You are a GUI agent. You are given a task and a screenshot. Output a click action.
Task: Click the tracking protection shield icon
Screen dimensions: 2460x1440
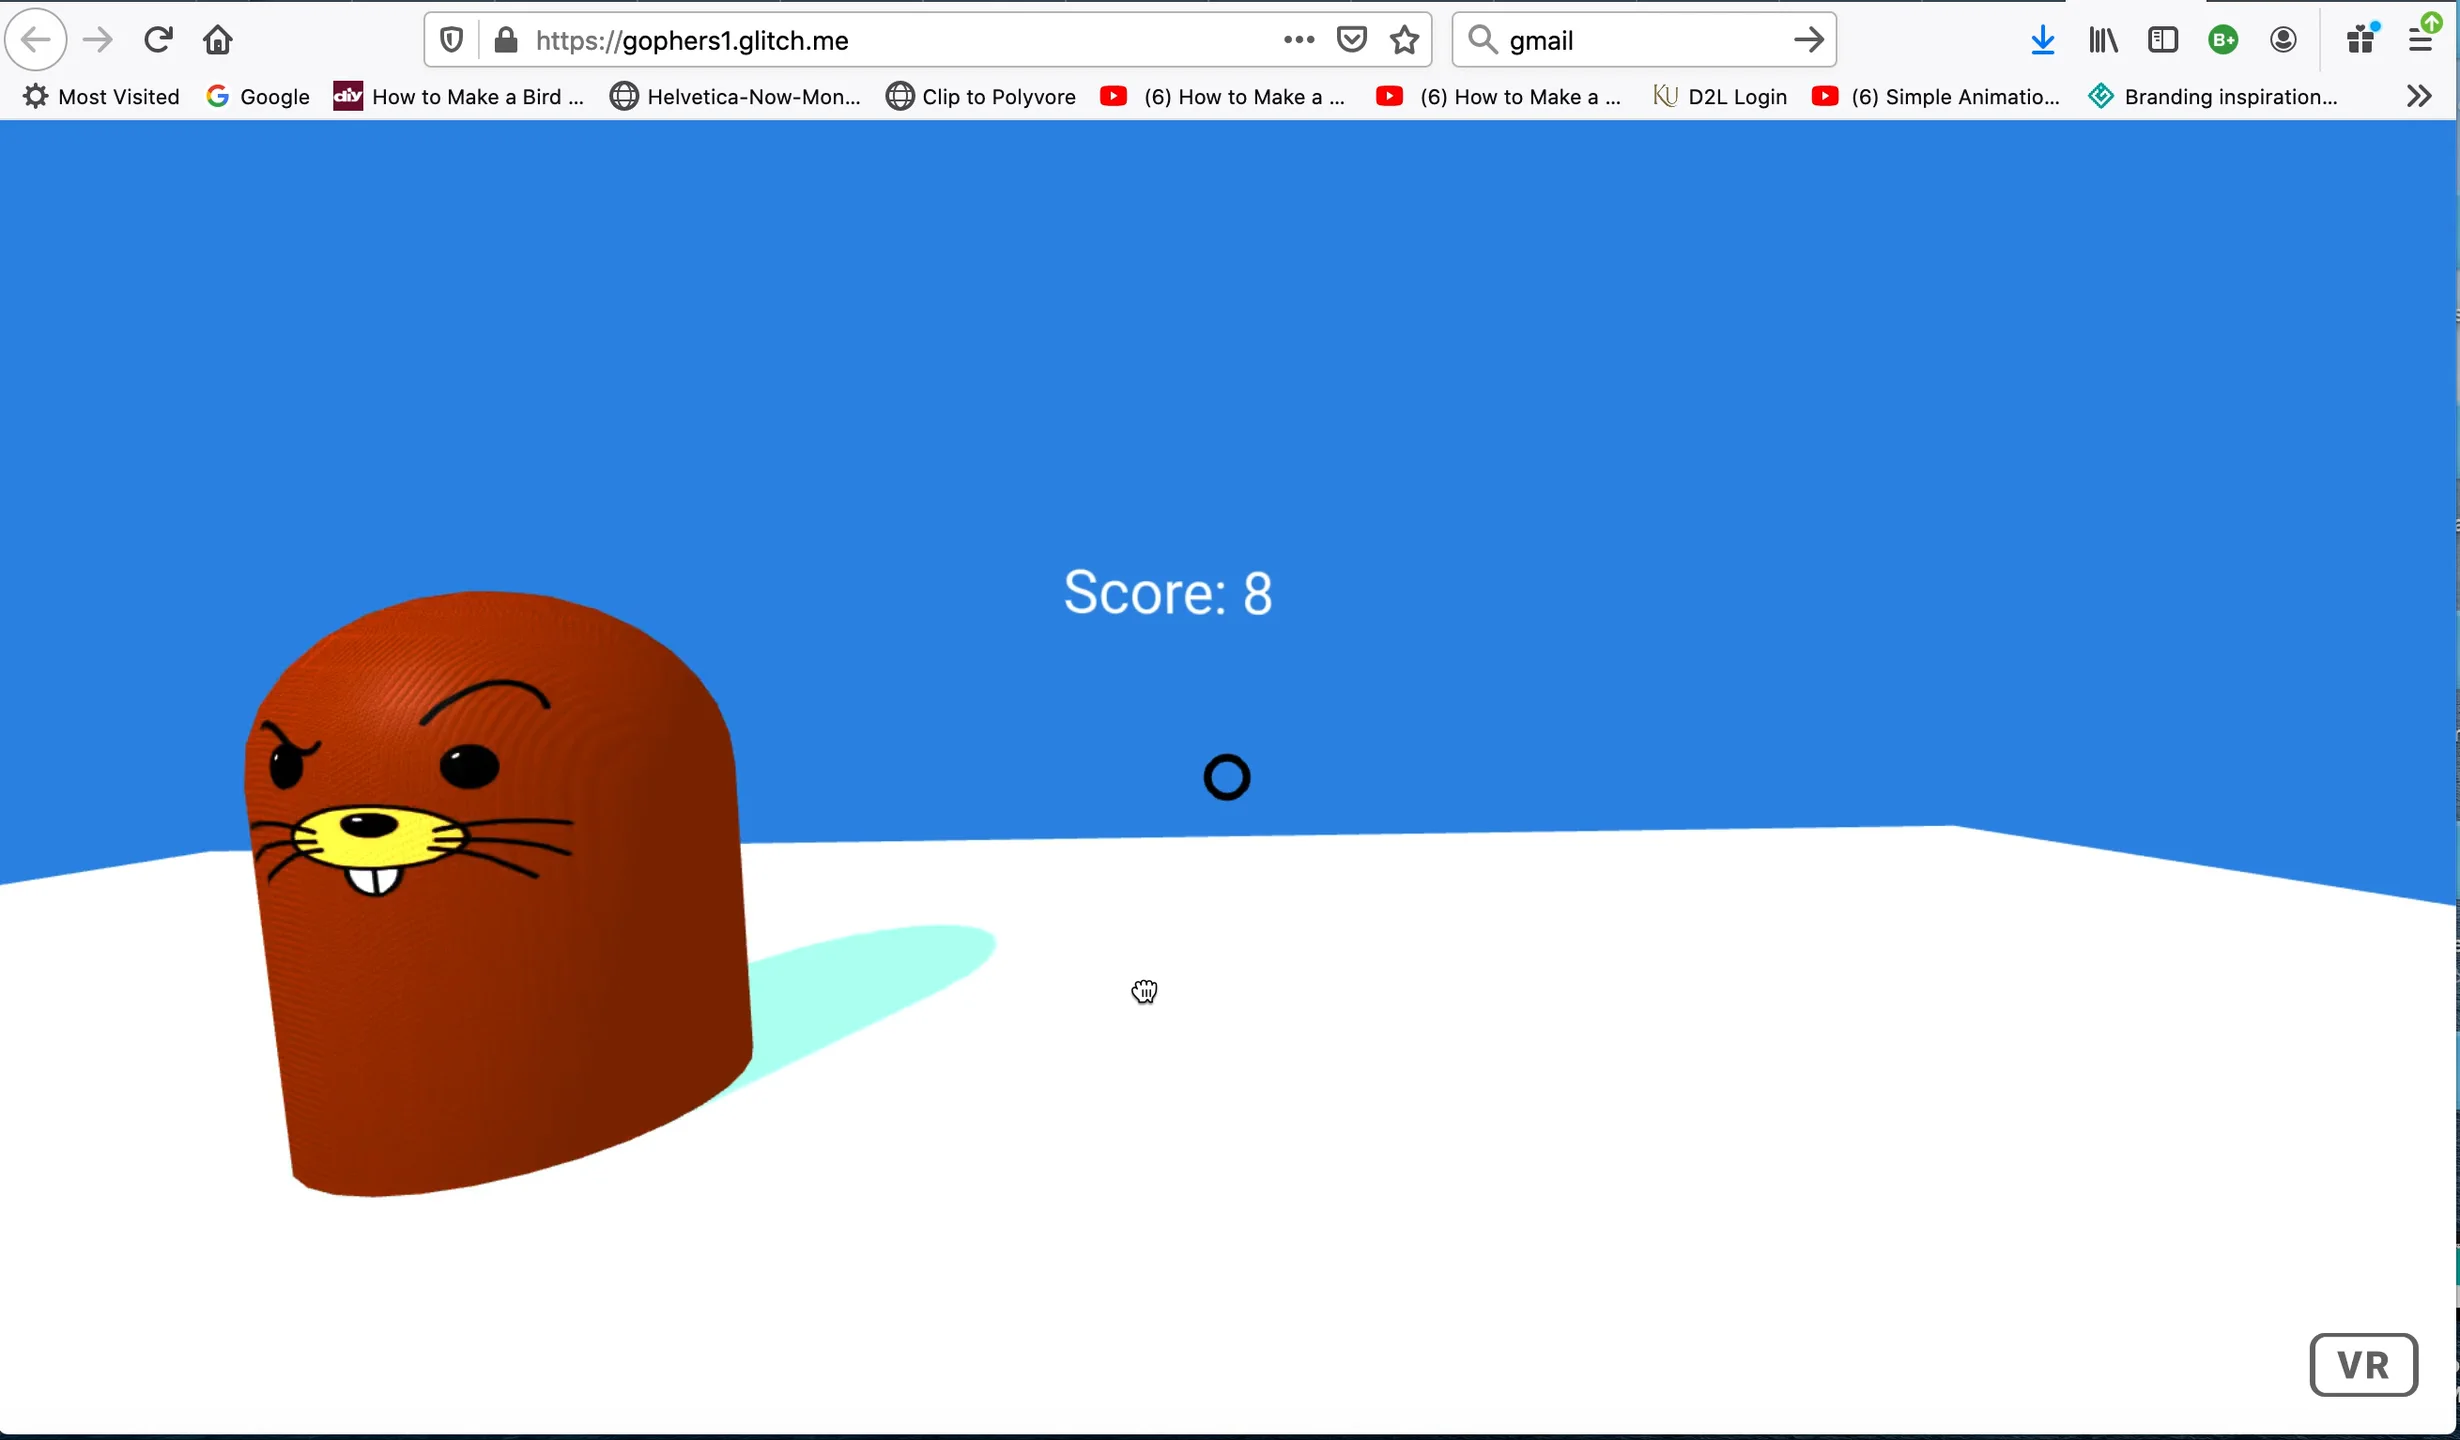pos(450,40)
